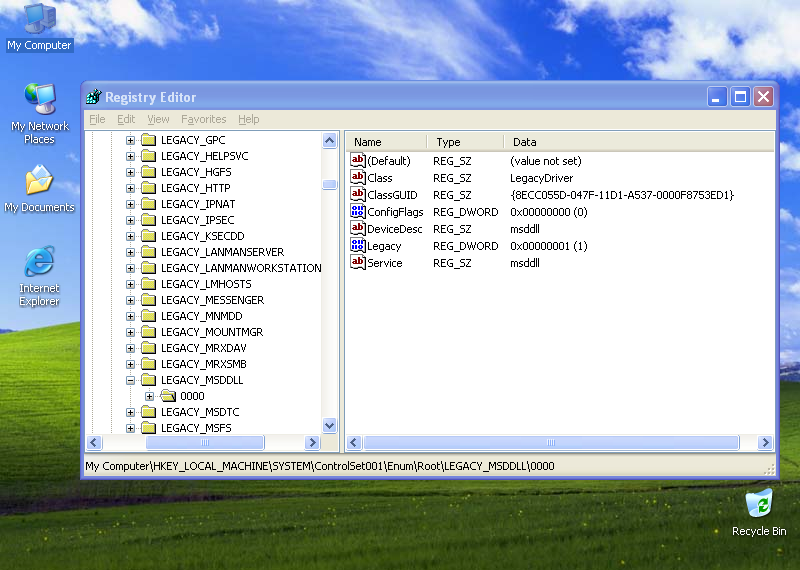Click the Type column header

coord(465,142)
